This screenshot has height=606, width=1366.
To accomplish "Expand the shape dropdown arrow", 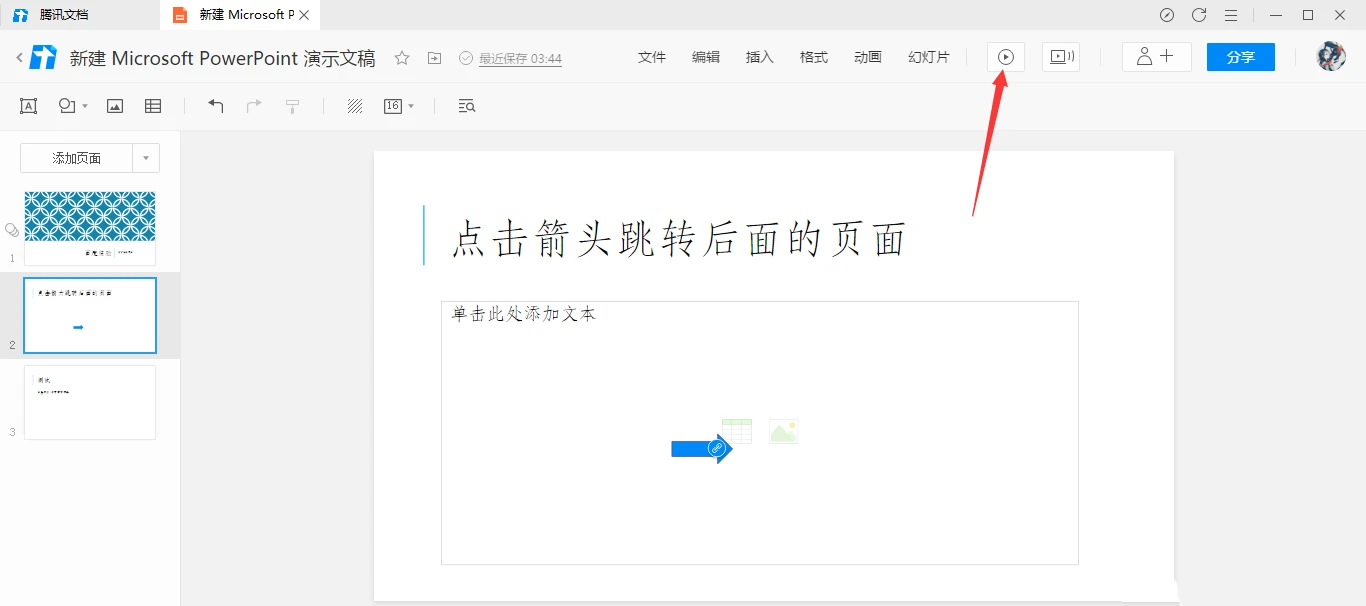I will click(85, 106).
